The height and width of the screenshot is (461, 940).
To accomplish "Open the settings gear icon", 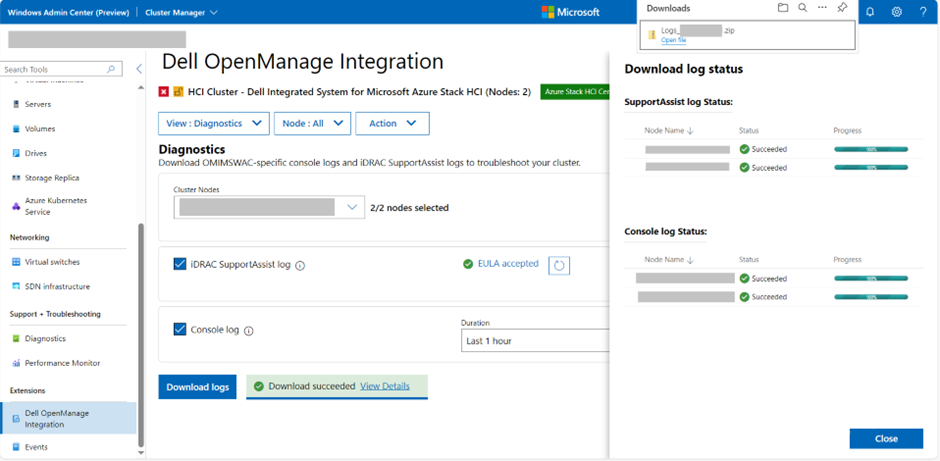I will click(x=896, y=12).
